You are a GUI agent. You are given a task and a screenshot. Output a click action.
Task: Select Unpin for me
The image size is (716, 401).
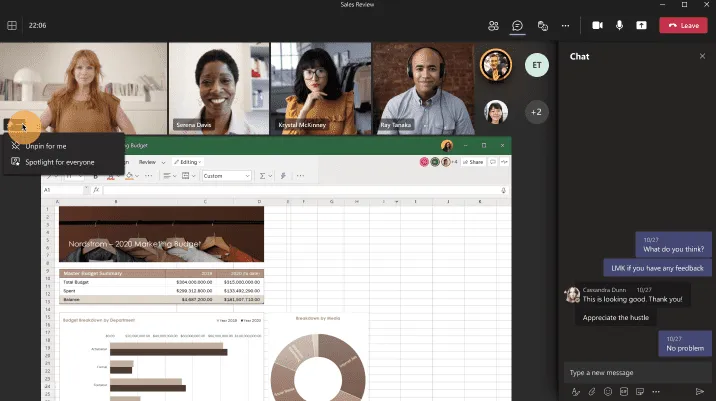45,146
